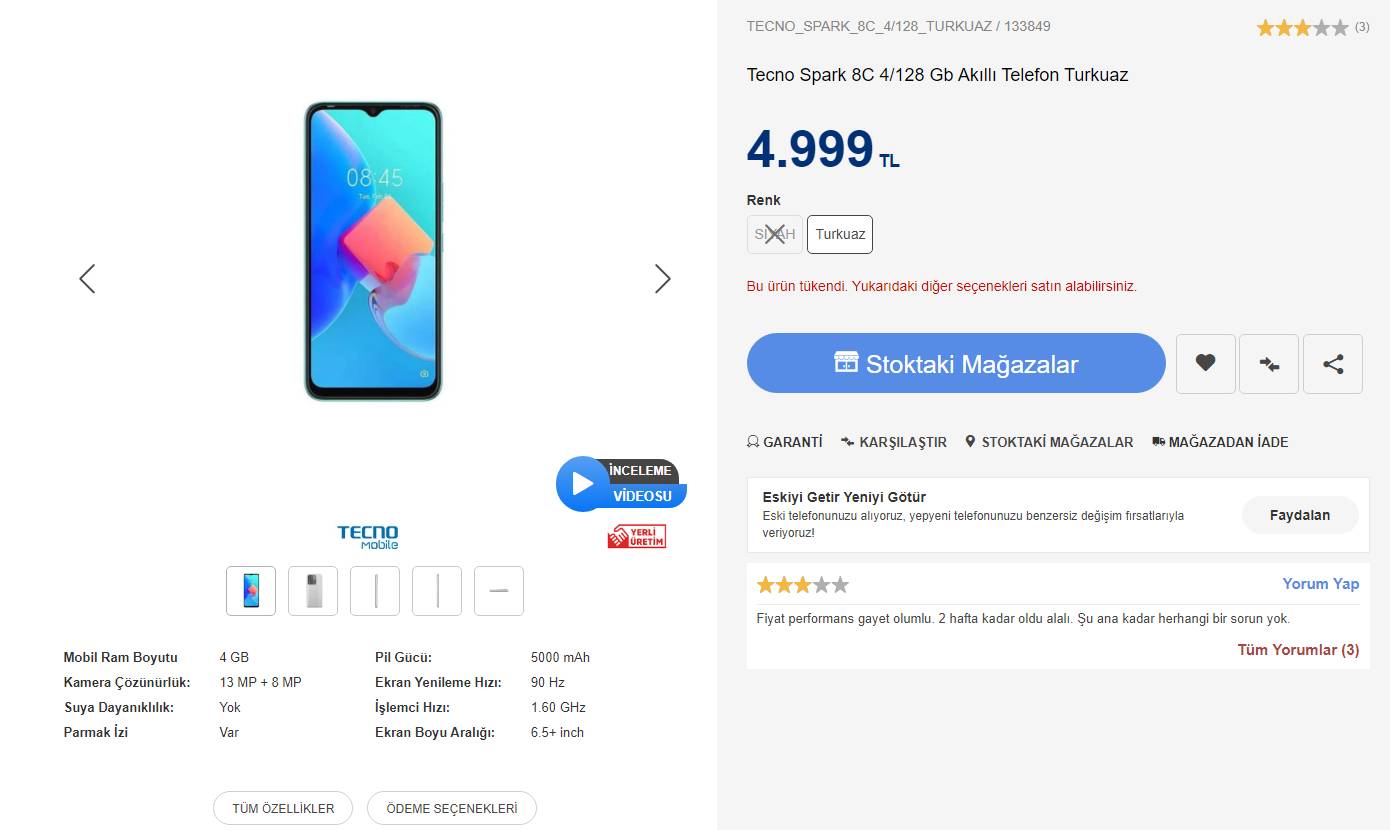This screenshot has height=830, width=1390.
Task: Click the Karşılaştır link below button
Action: 894,442
